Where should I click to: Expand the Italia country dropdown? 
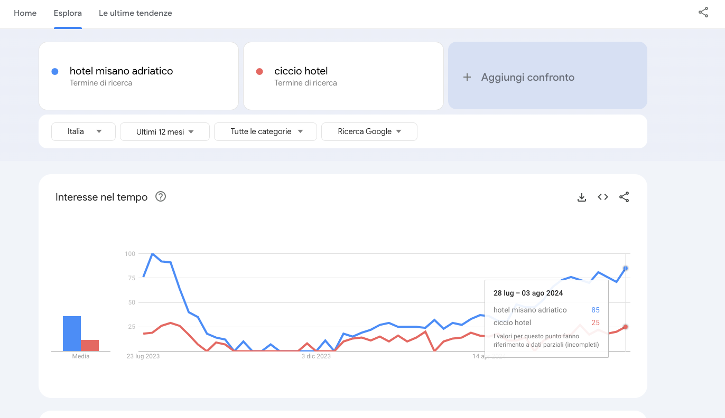pyautogui.click(x=84, y=131)
